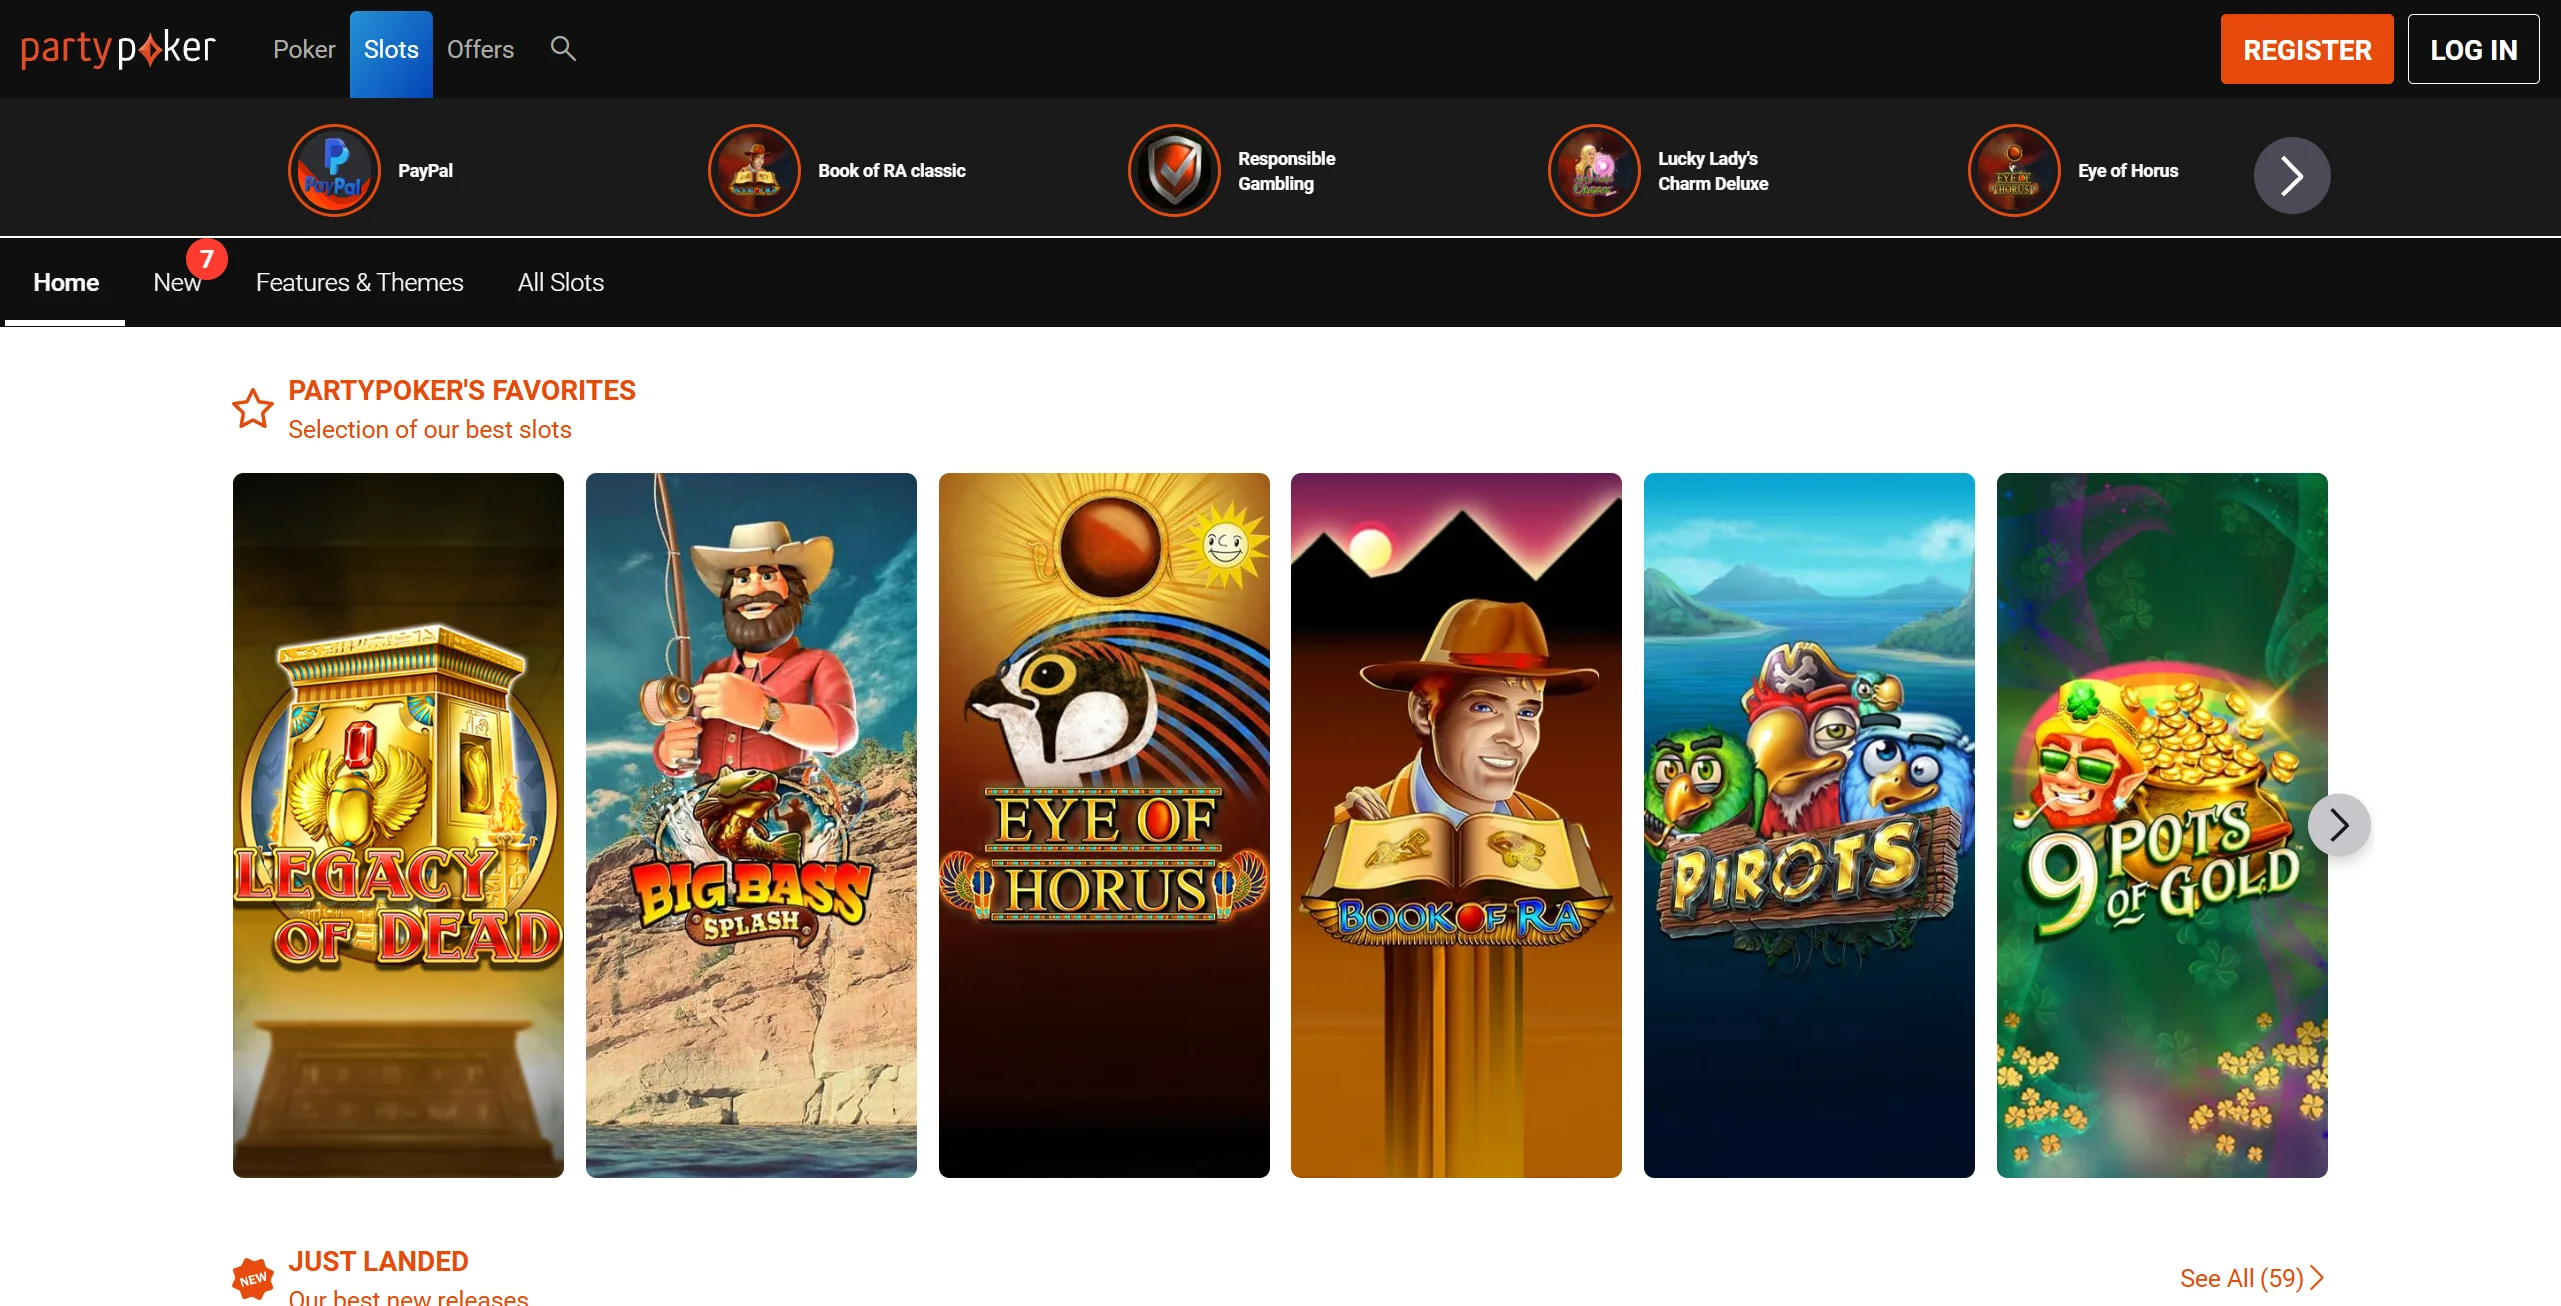Click the NEW badge icon near JUST LANDED
This screenshot has width=2561, height=1306.
pos(252,1277)
